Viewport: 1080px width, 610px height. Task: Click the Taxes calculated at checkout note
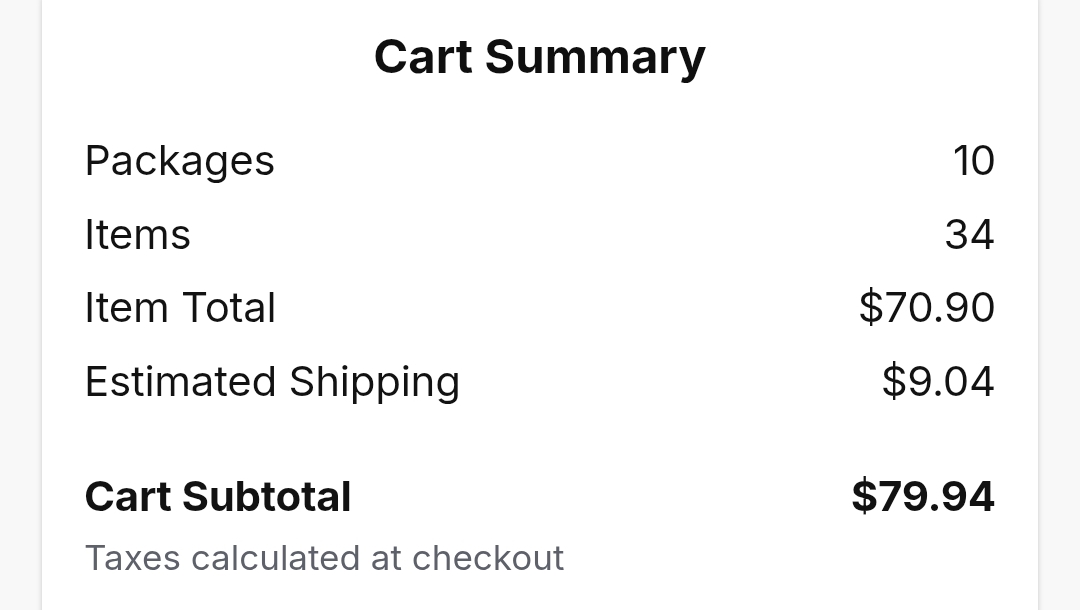click(324, 558)
